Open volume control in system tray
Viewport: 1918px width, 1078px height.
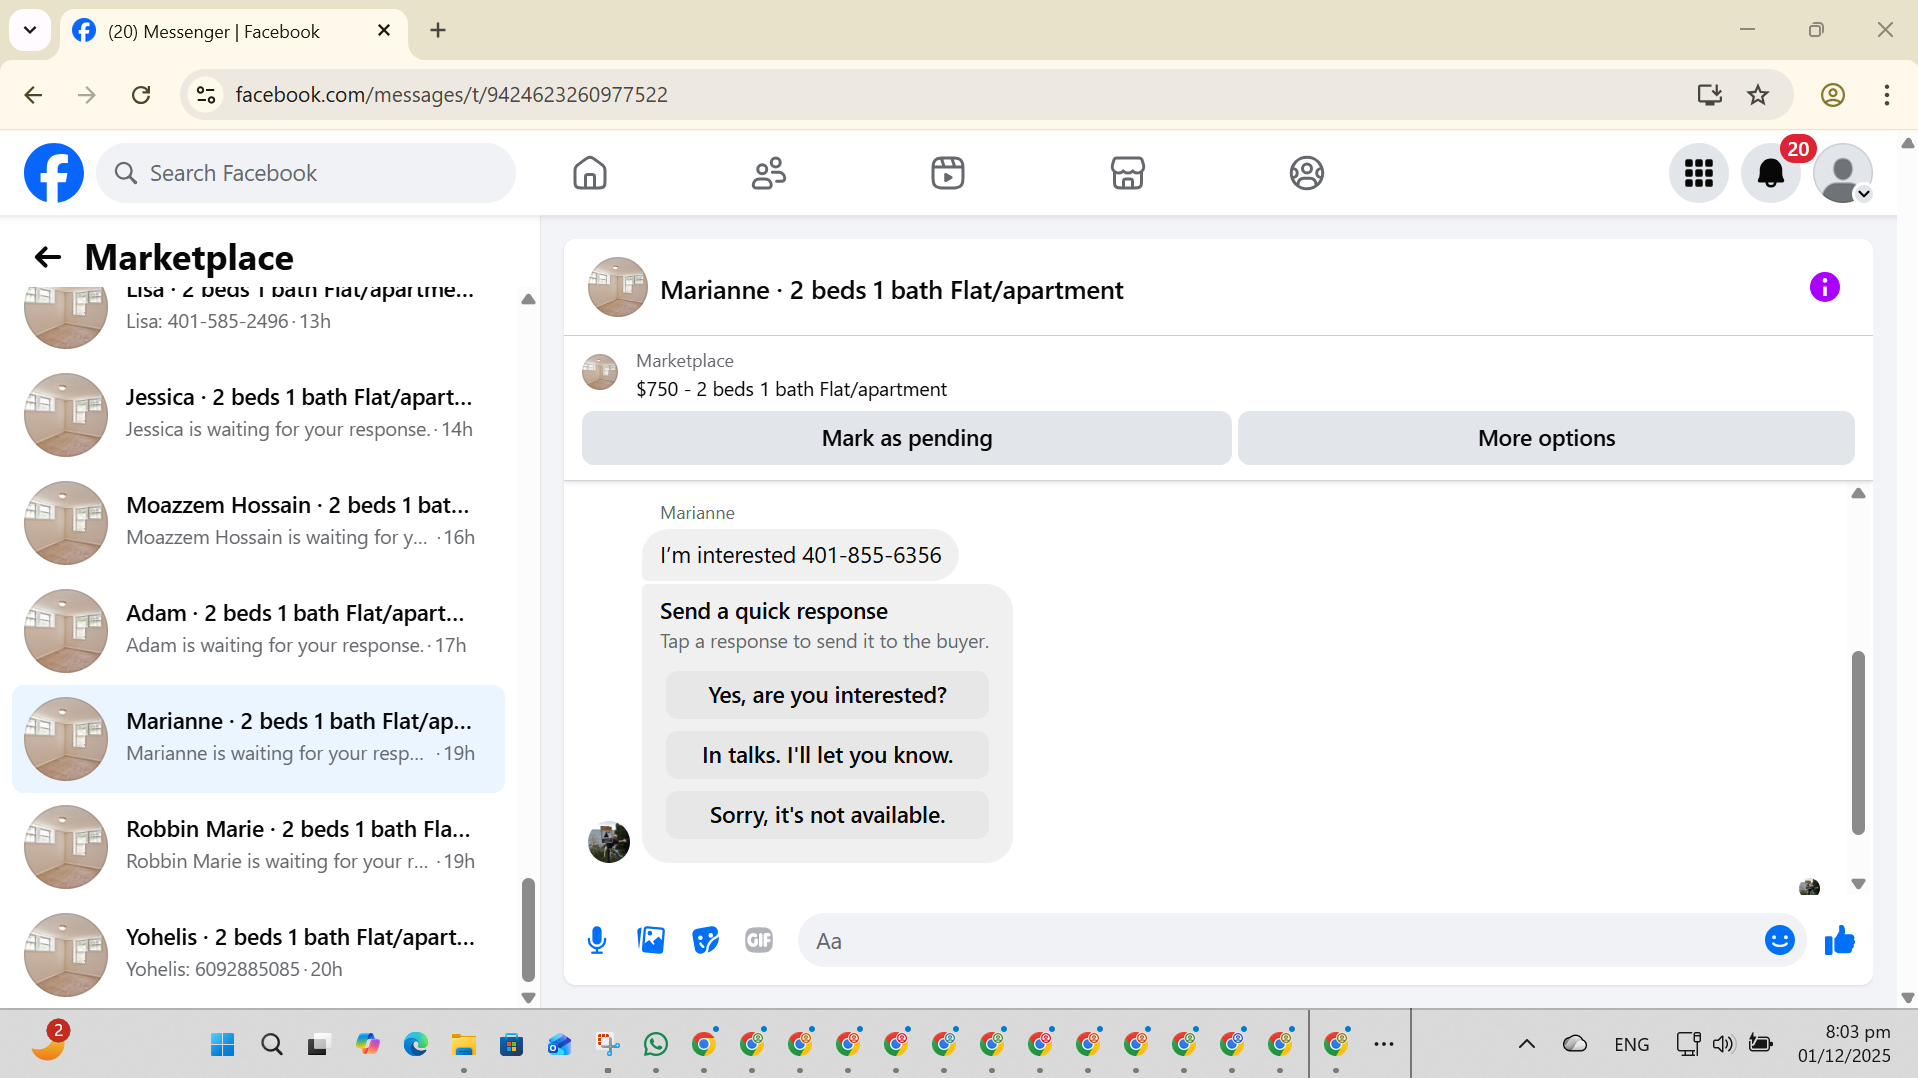point(1722,1044)
